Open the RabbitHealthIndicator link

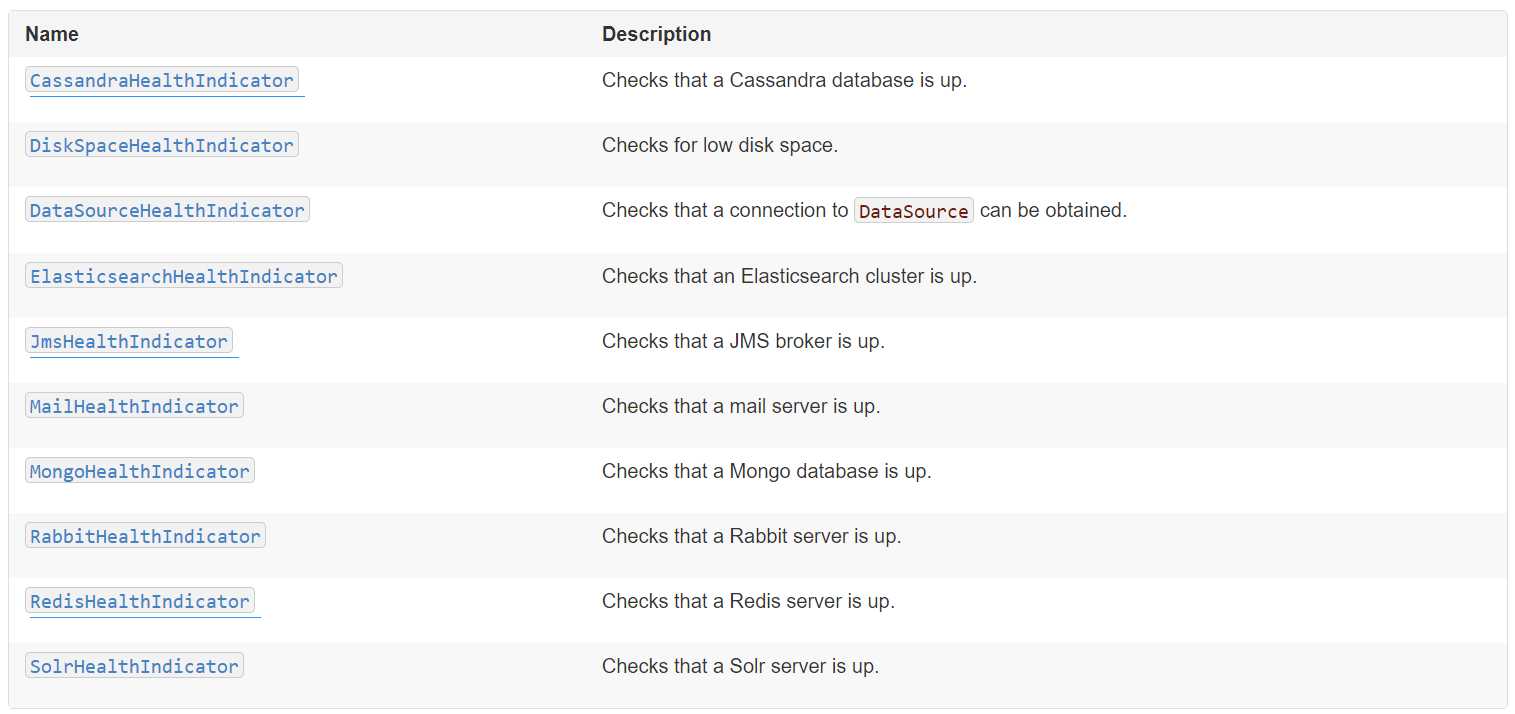pos(145,536)
